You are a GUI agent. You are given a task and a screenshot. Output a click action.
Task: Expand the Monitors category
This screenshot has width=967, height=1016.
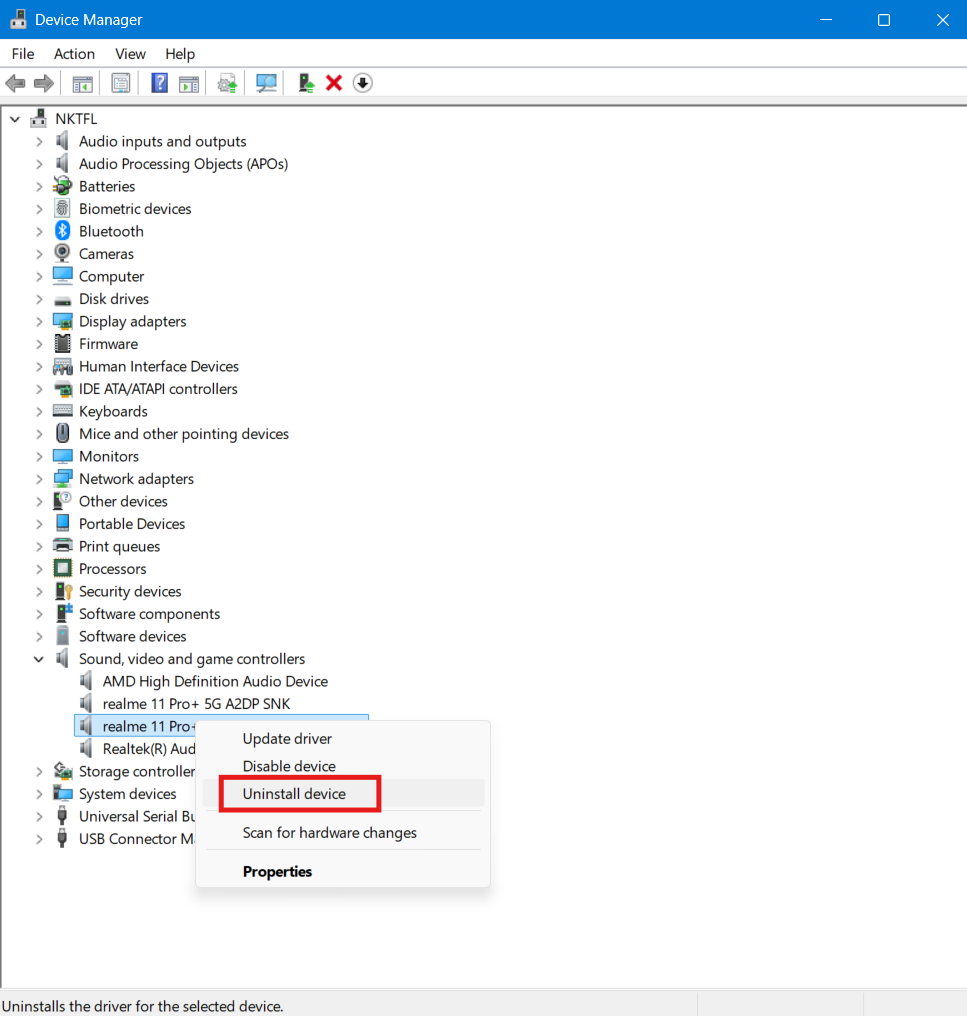point(39,456)
